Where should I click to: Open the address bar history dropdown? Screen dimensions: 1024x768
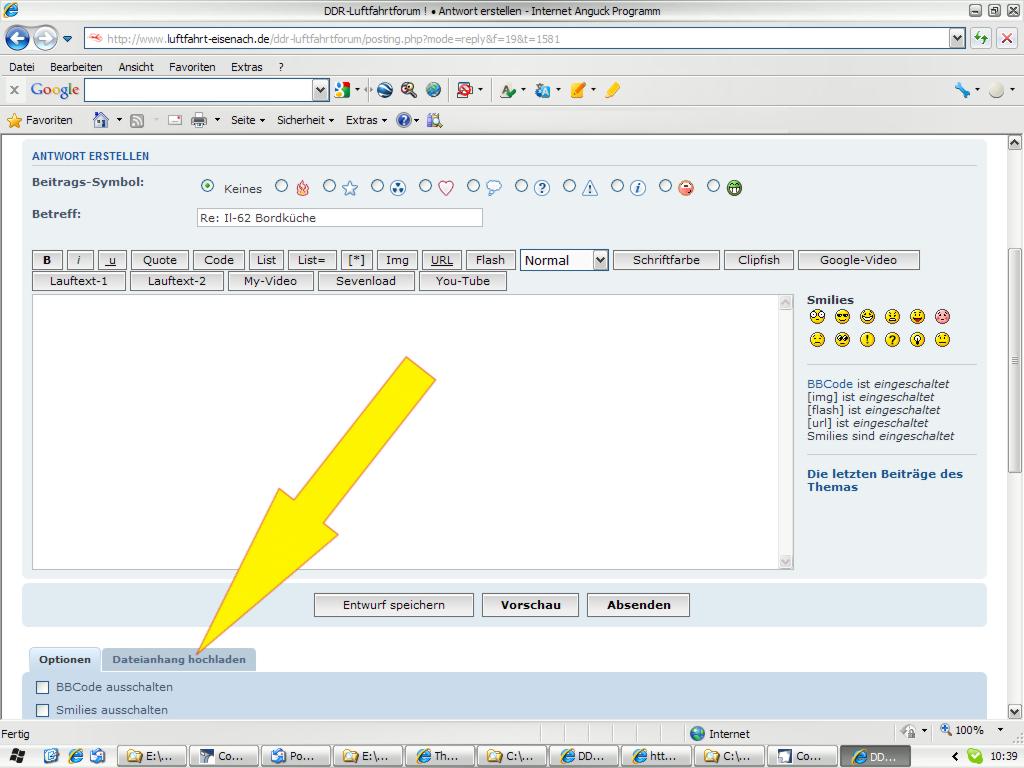click(x=957, y=39)
